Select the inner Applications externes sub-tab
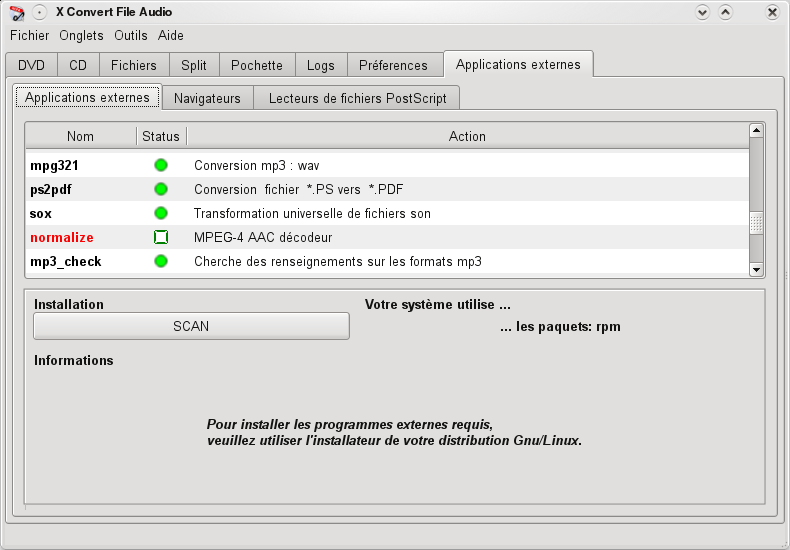 (x=87, y=97)
